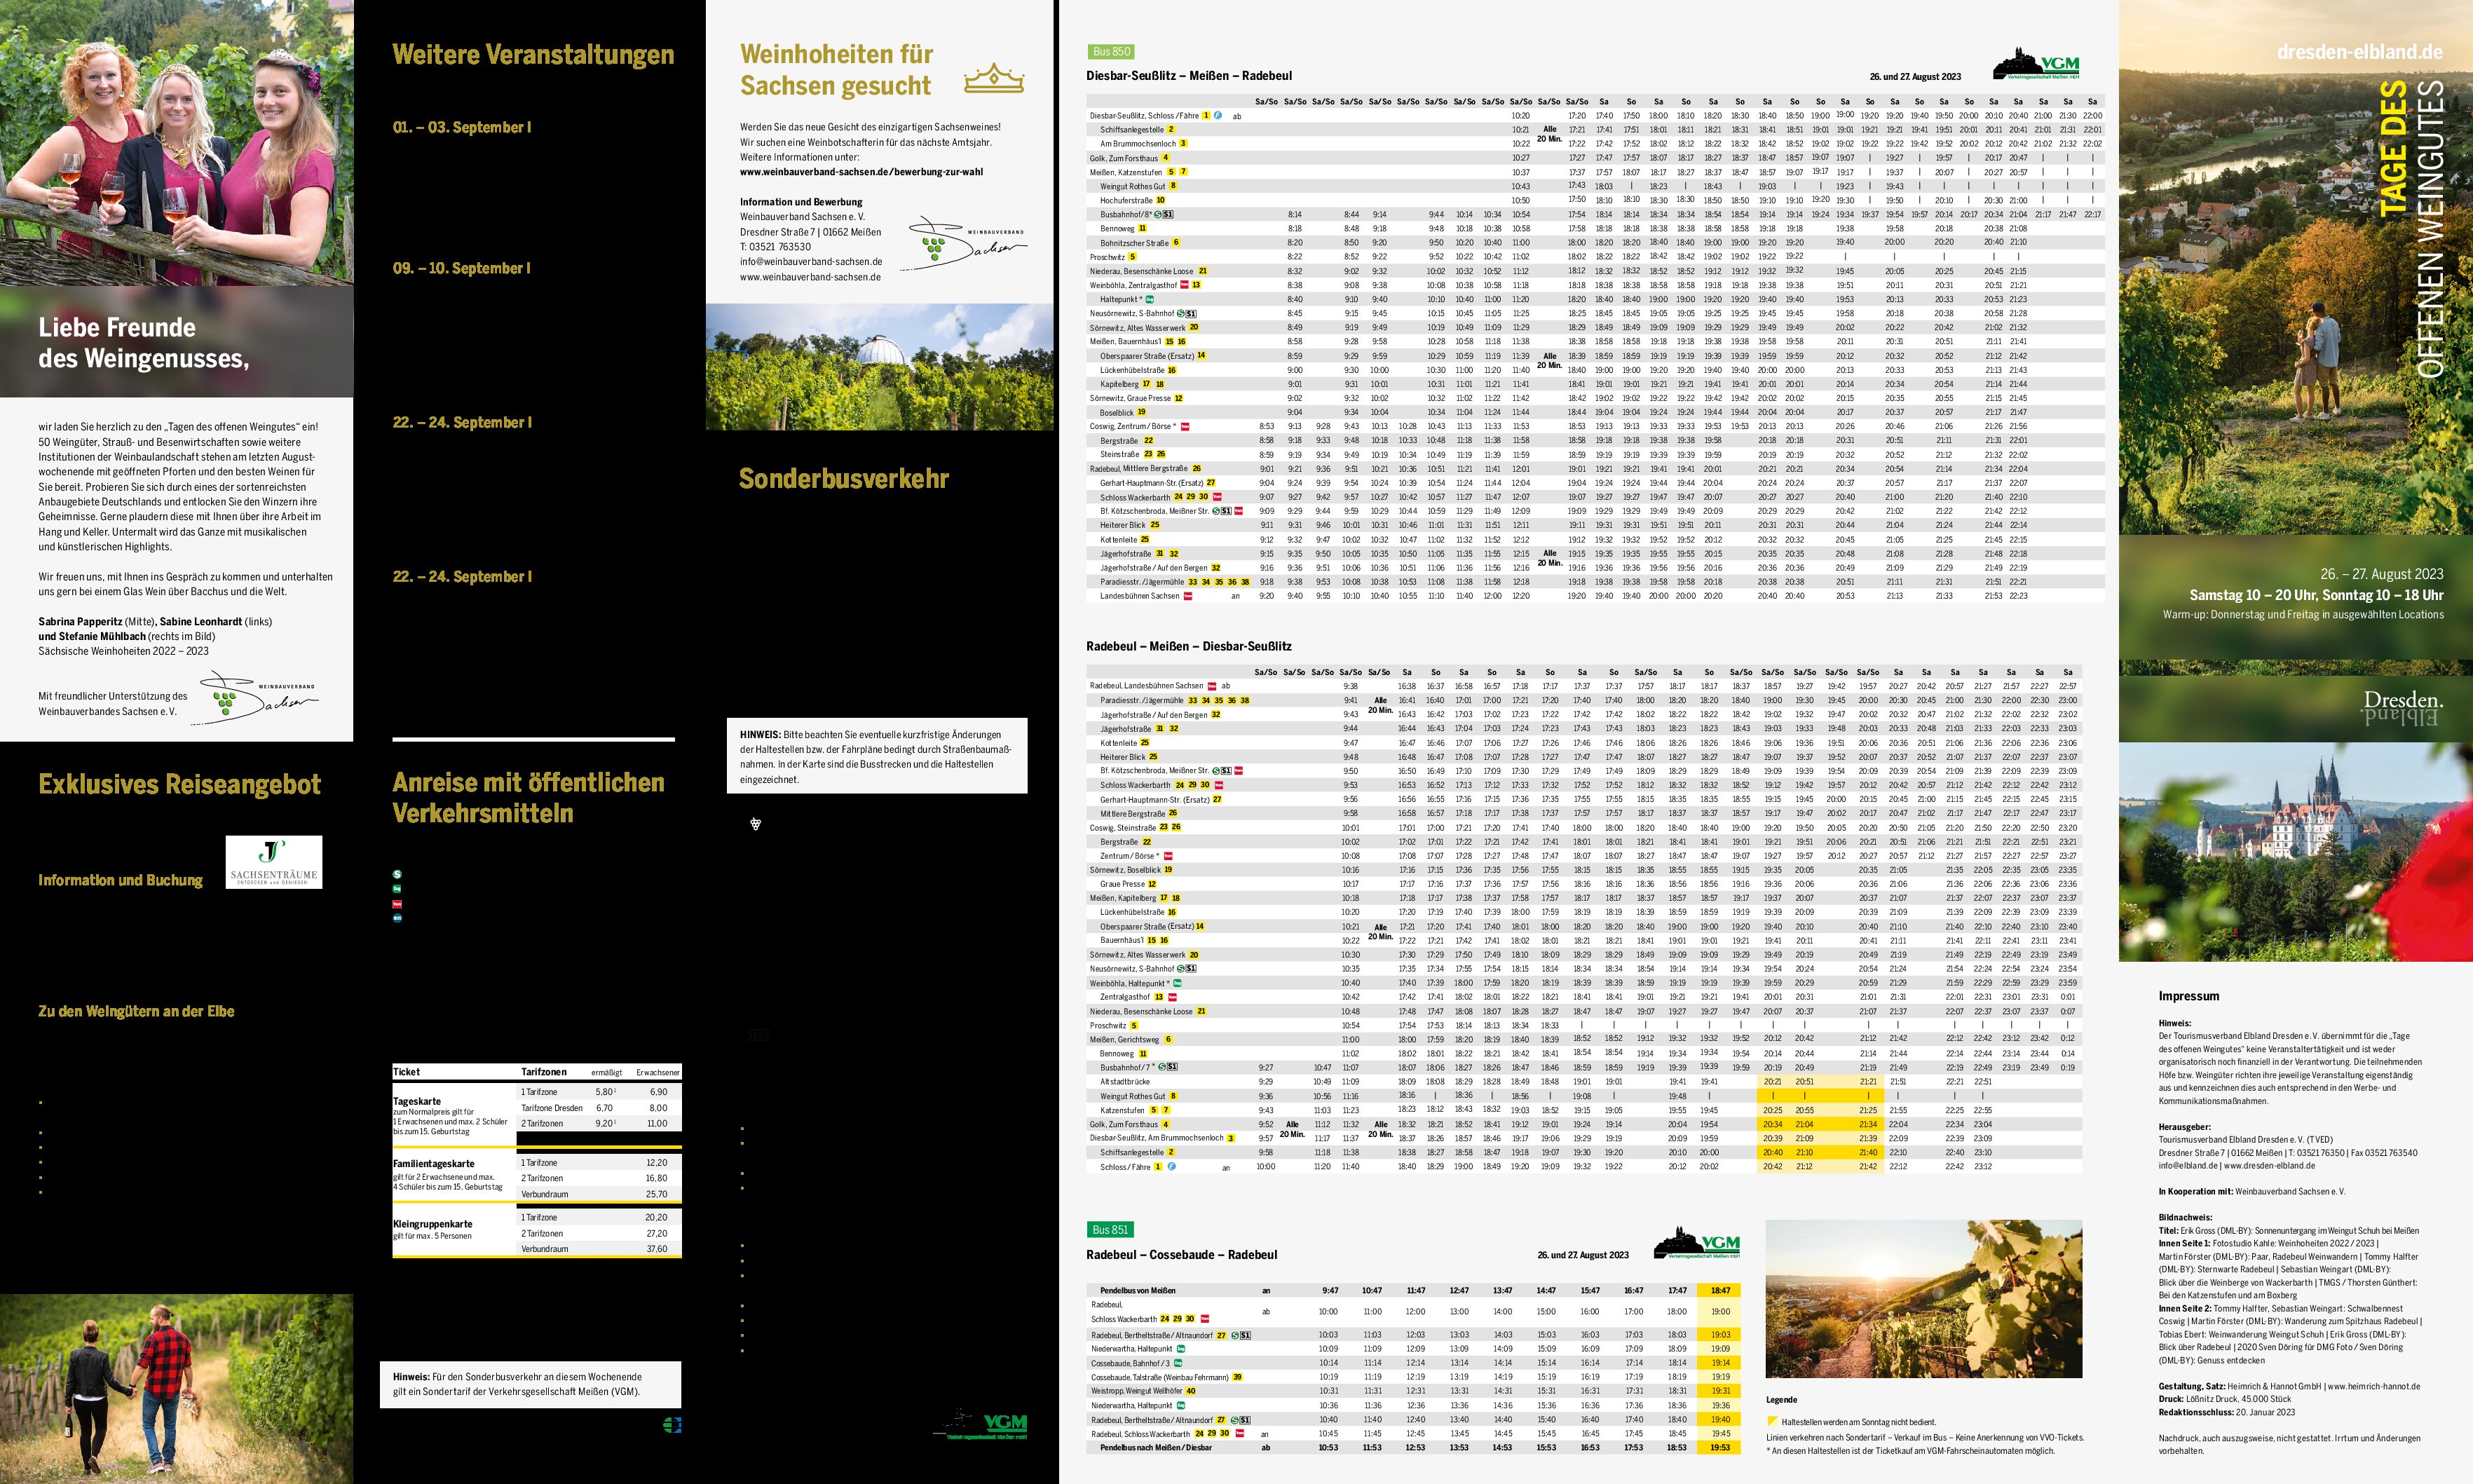The width and height of the screenshot is (2473, 1484).
Task: Click the Sachsenträume logo
Action: coord(274,862)
